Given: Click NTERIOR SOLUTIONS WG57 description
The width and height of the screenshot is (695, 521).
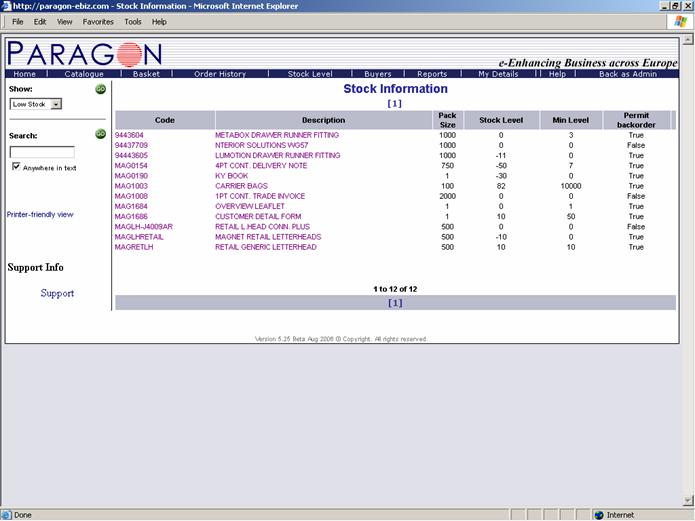Looking at the screenshot, I should (262, 145).
